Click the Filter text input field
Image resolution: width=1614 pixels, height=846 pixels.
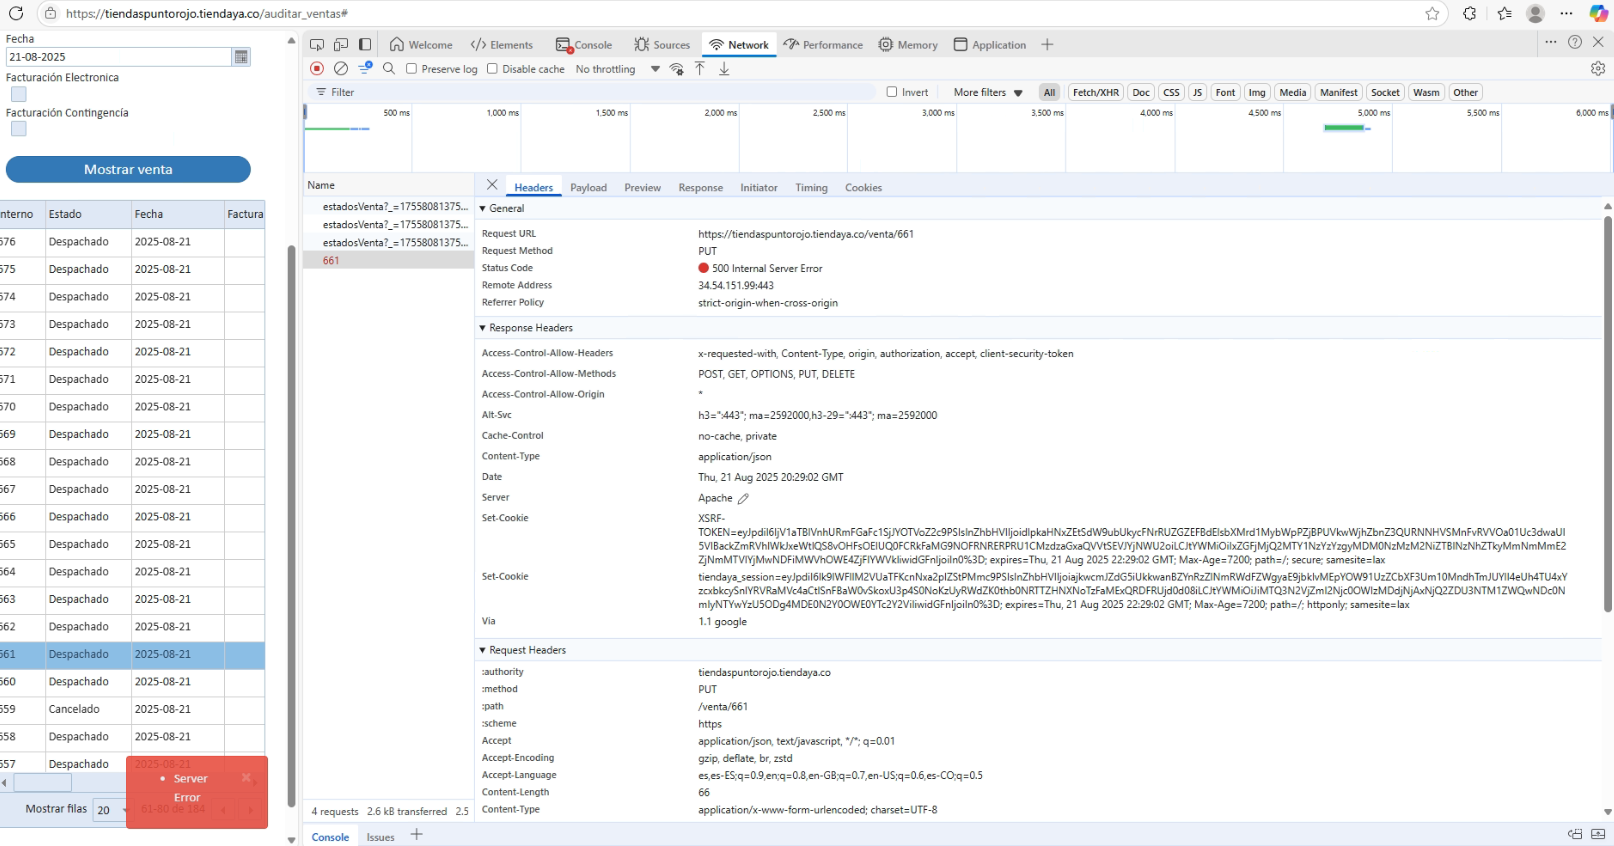point(600,92)
